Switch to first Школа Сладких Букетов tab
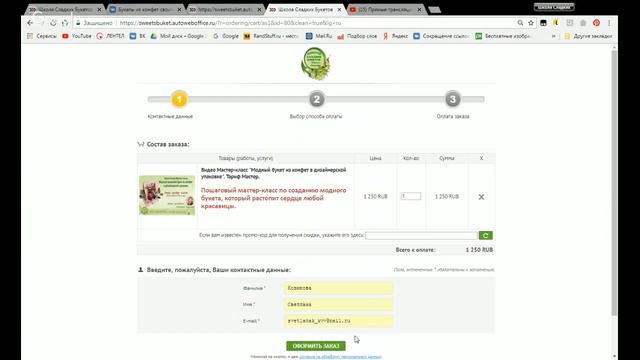This screenshot has height=360, width=640. click(x=65, y=9)
